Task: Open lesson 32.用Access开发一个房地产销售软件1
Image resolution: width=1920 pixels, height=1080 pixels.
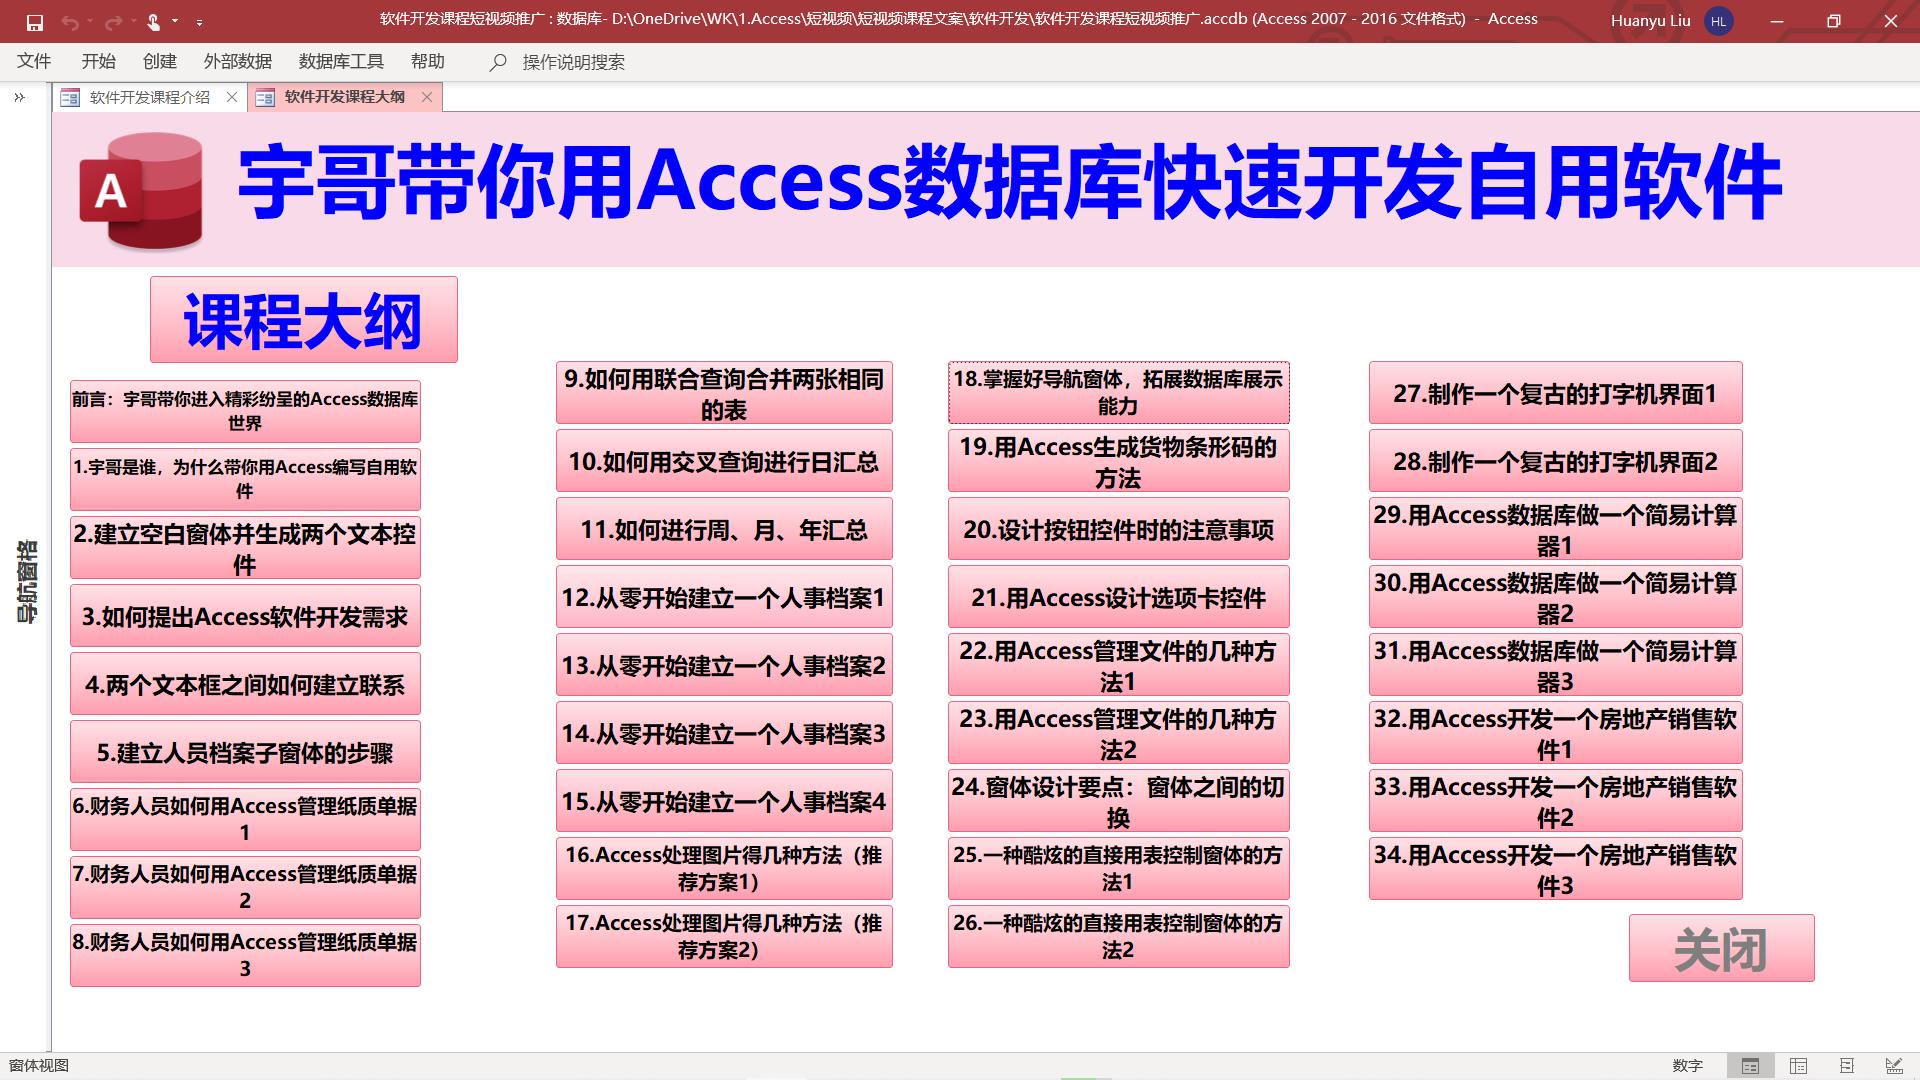Action: tap(1555, 732)
